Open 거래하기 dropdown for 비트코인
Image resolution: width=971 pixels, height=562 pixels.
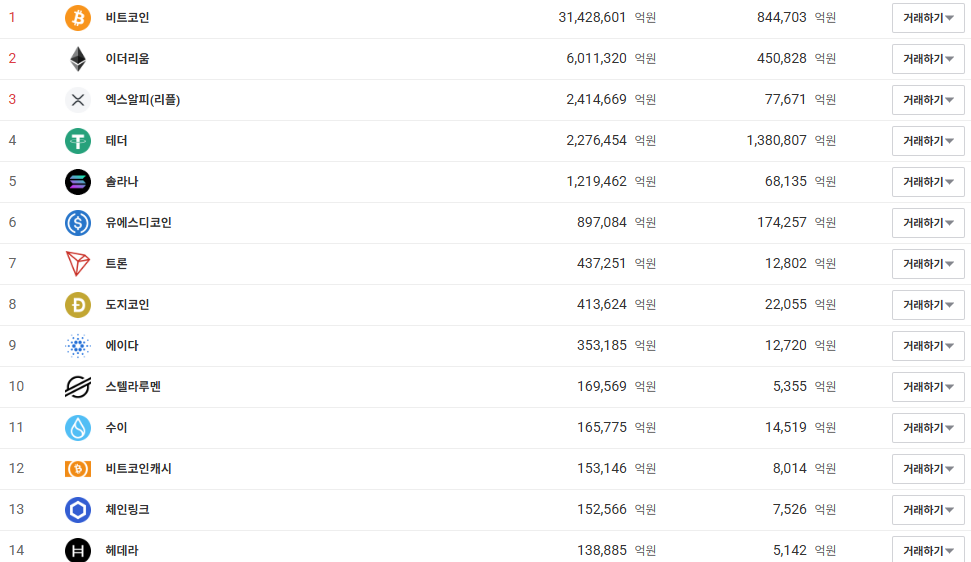(x=928, y=18)
